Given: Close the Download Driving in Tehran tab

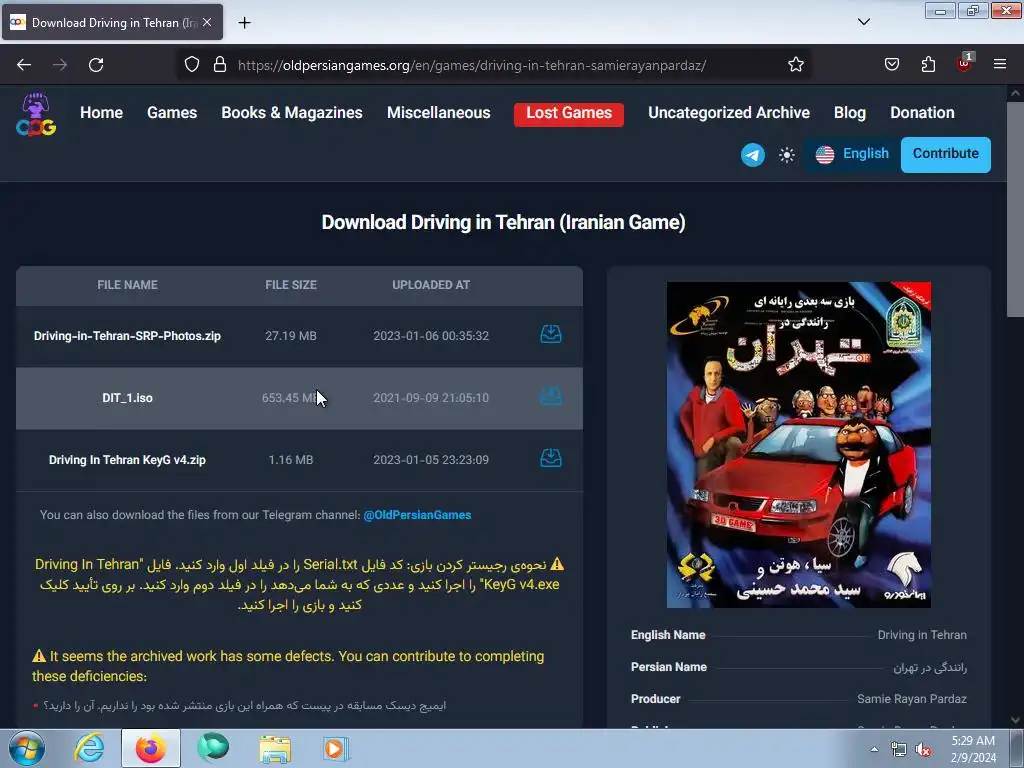Looking at the screenshot, I should (x=207, y=22).
